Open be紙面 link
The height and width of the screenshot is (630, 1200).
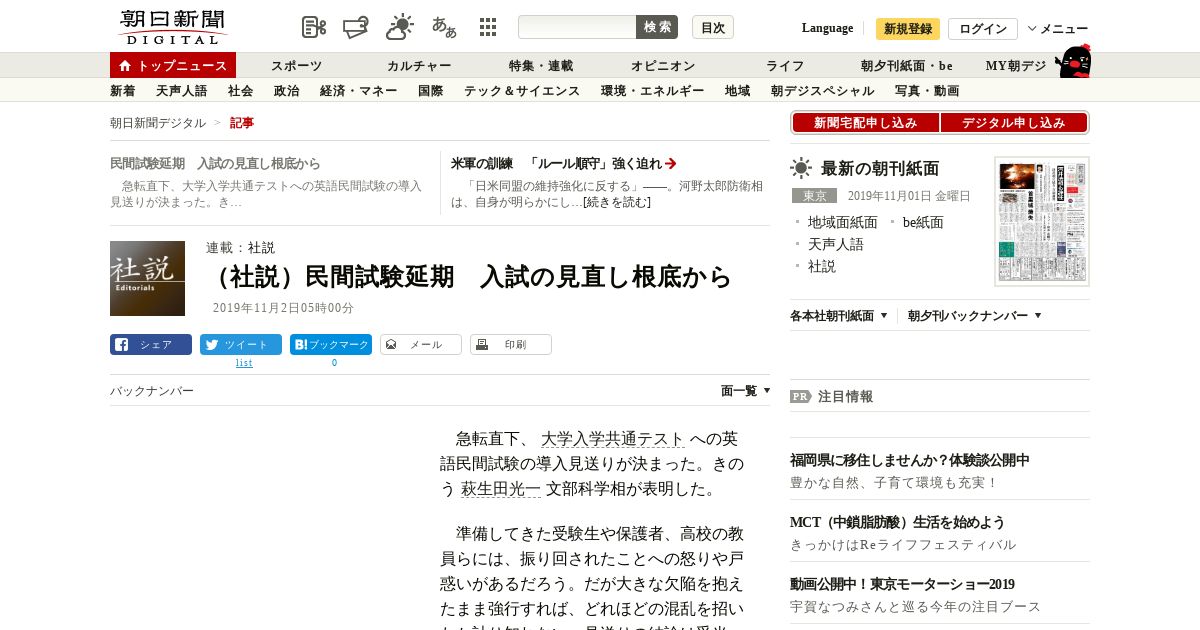[x=923, y=222]
